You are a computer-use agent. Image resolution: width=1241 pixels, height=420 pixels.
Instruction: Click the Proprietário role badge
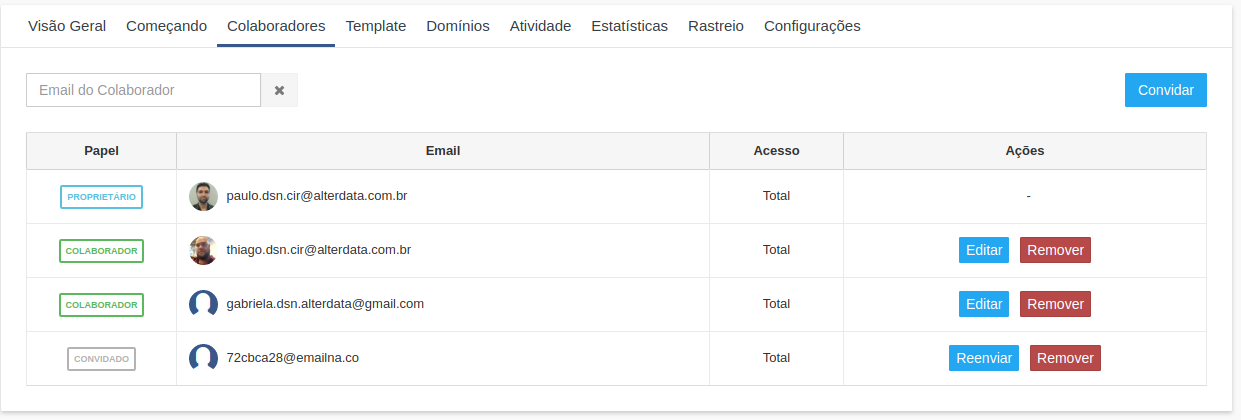click(101, 197)
